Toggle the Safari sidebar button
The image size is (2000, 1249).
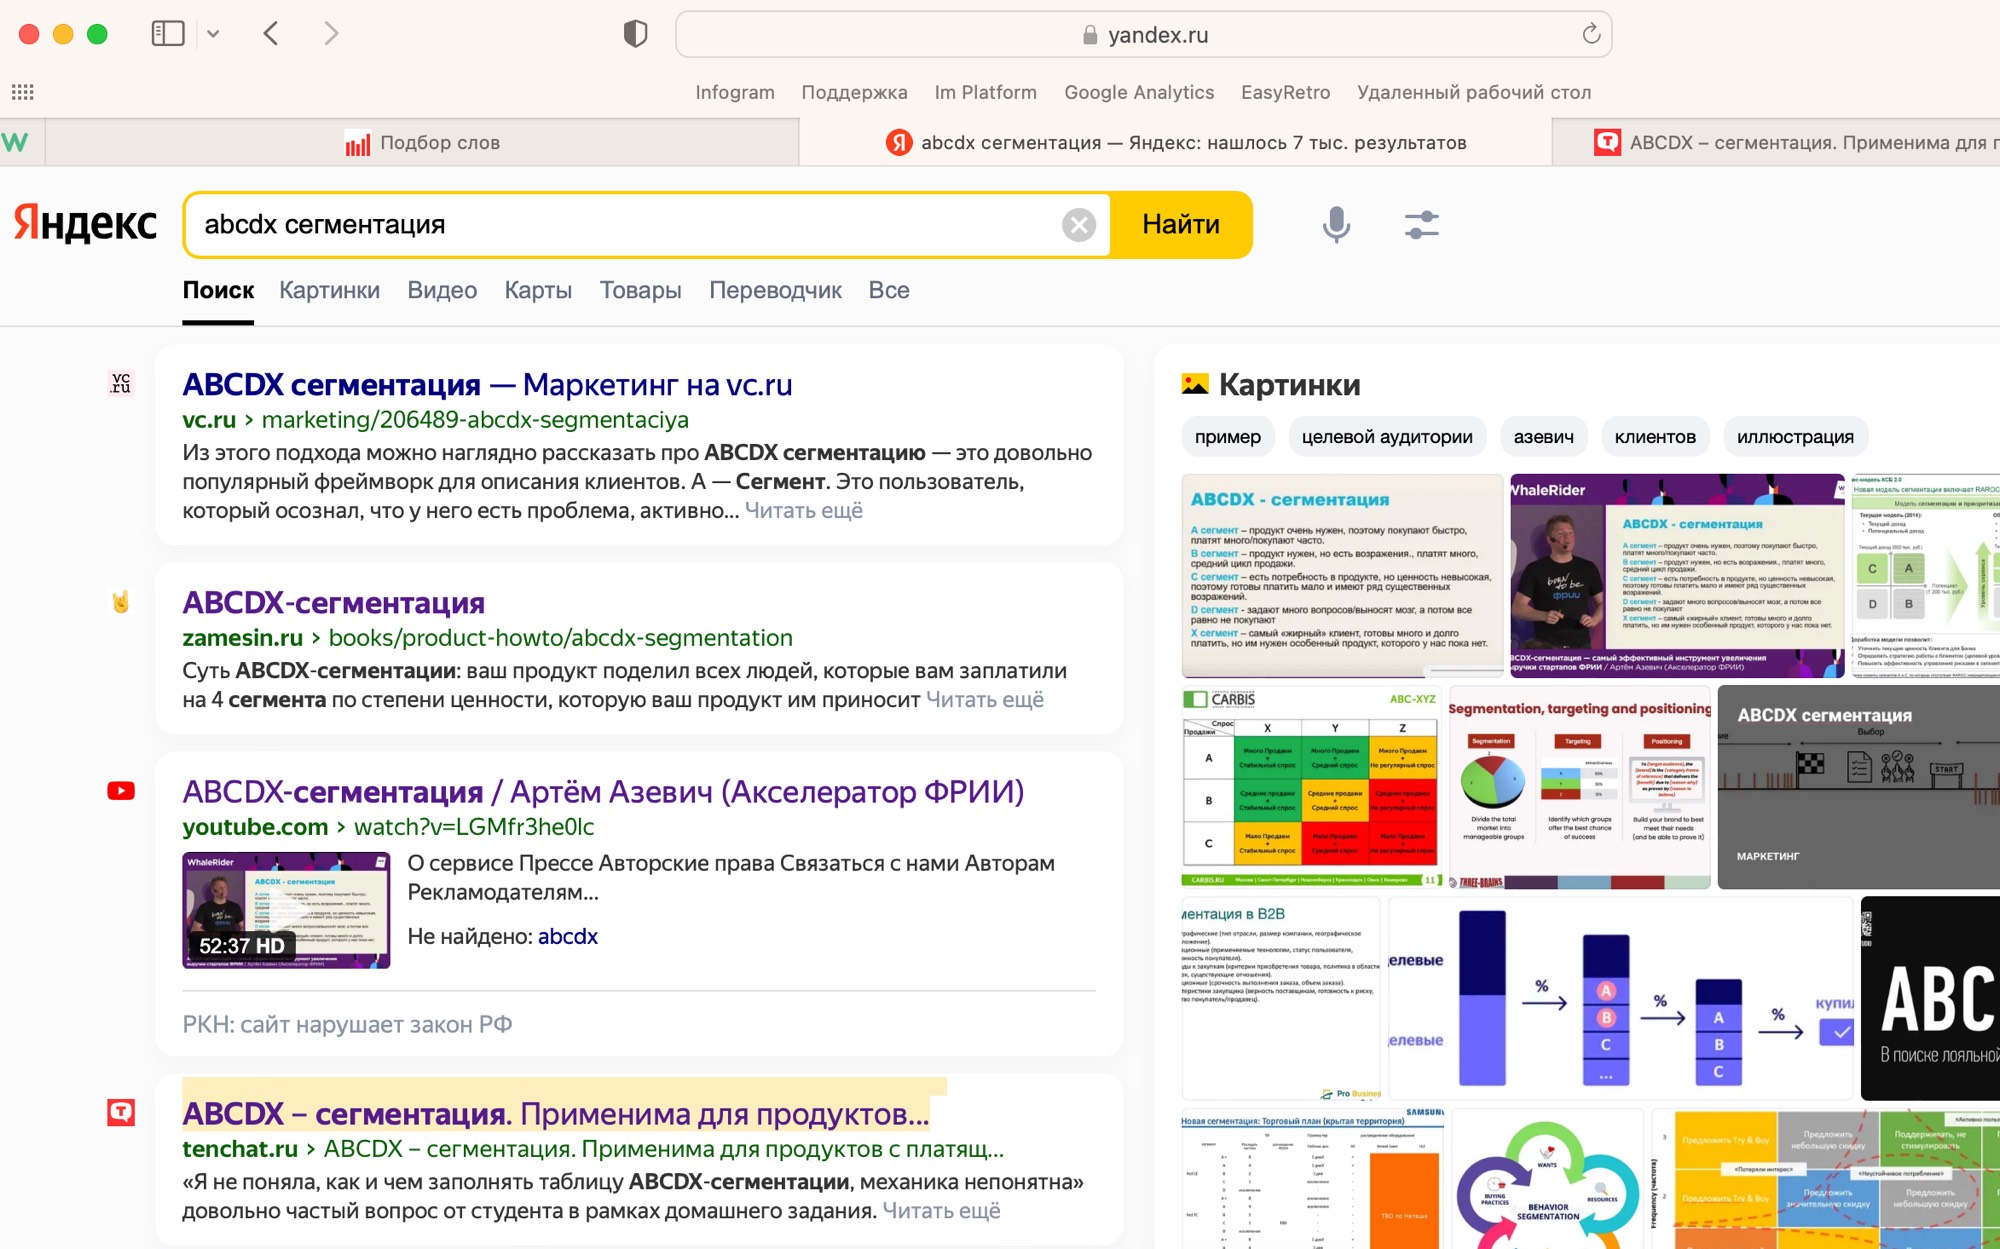point(168,34)
